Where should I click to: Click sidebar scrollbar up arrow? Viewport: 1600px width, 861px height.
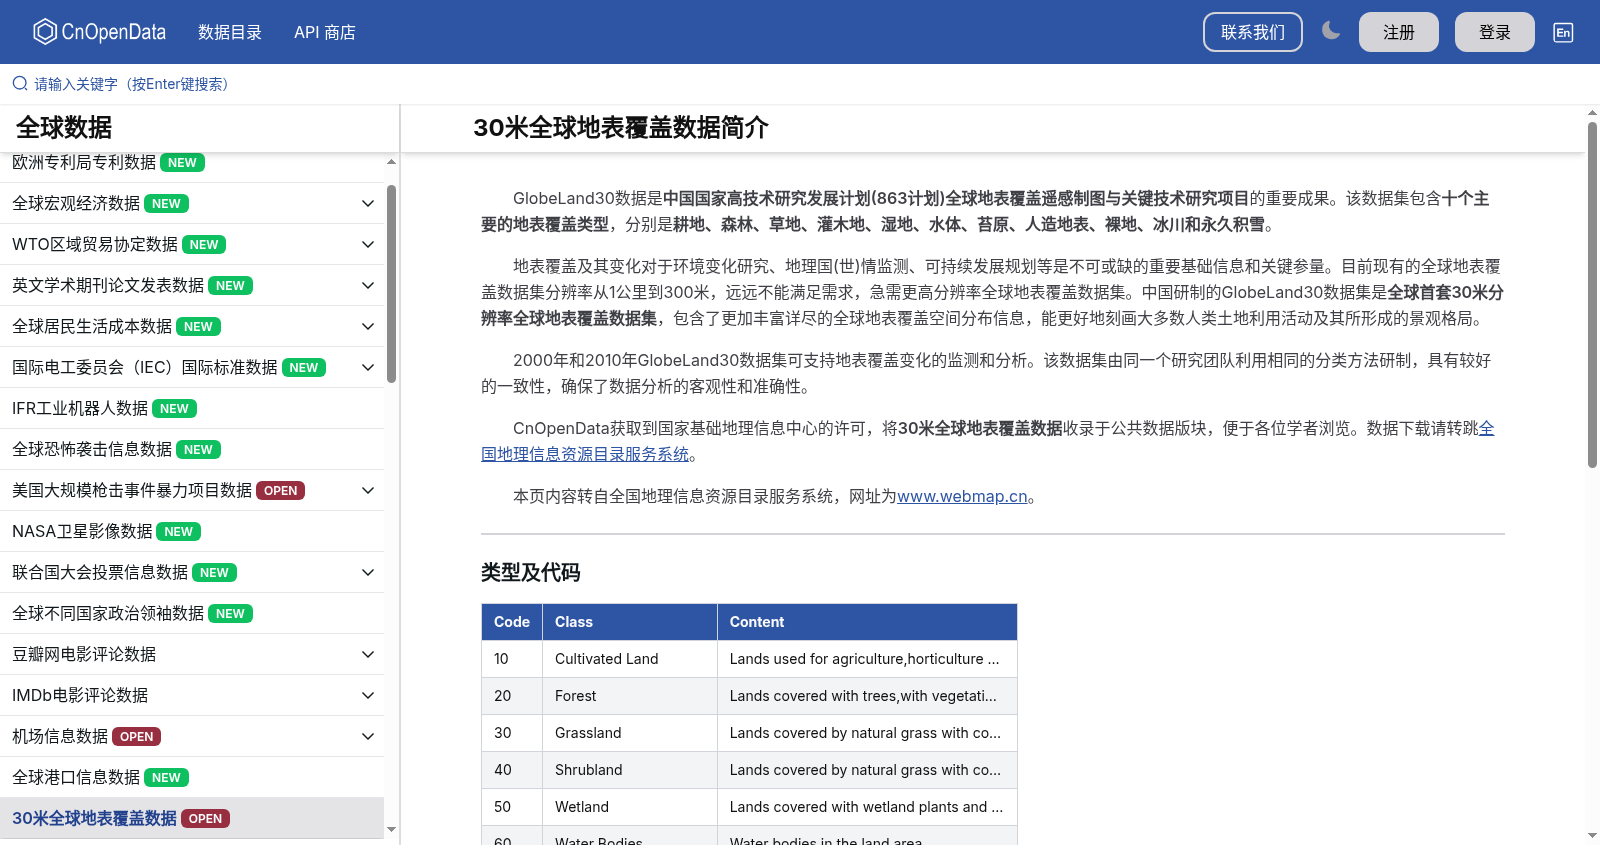(x=391, y=161)
